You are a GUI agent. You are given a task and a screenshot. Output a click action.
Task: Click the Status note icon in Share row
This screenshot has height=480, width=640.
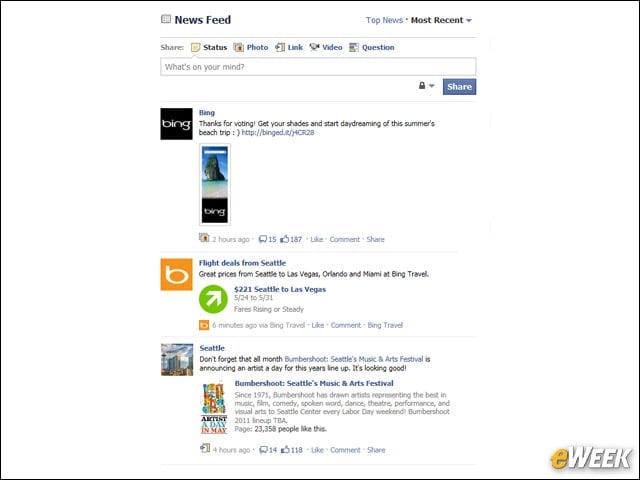(x=196, y=47)
